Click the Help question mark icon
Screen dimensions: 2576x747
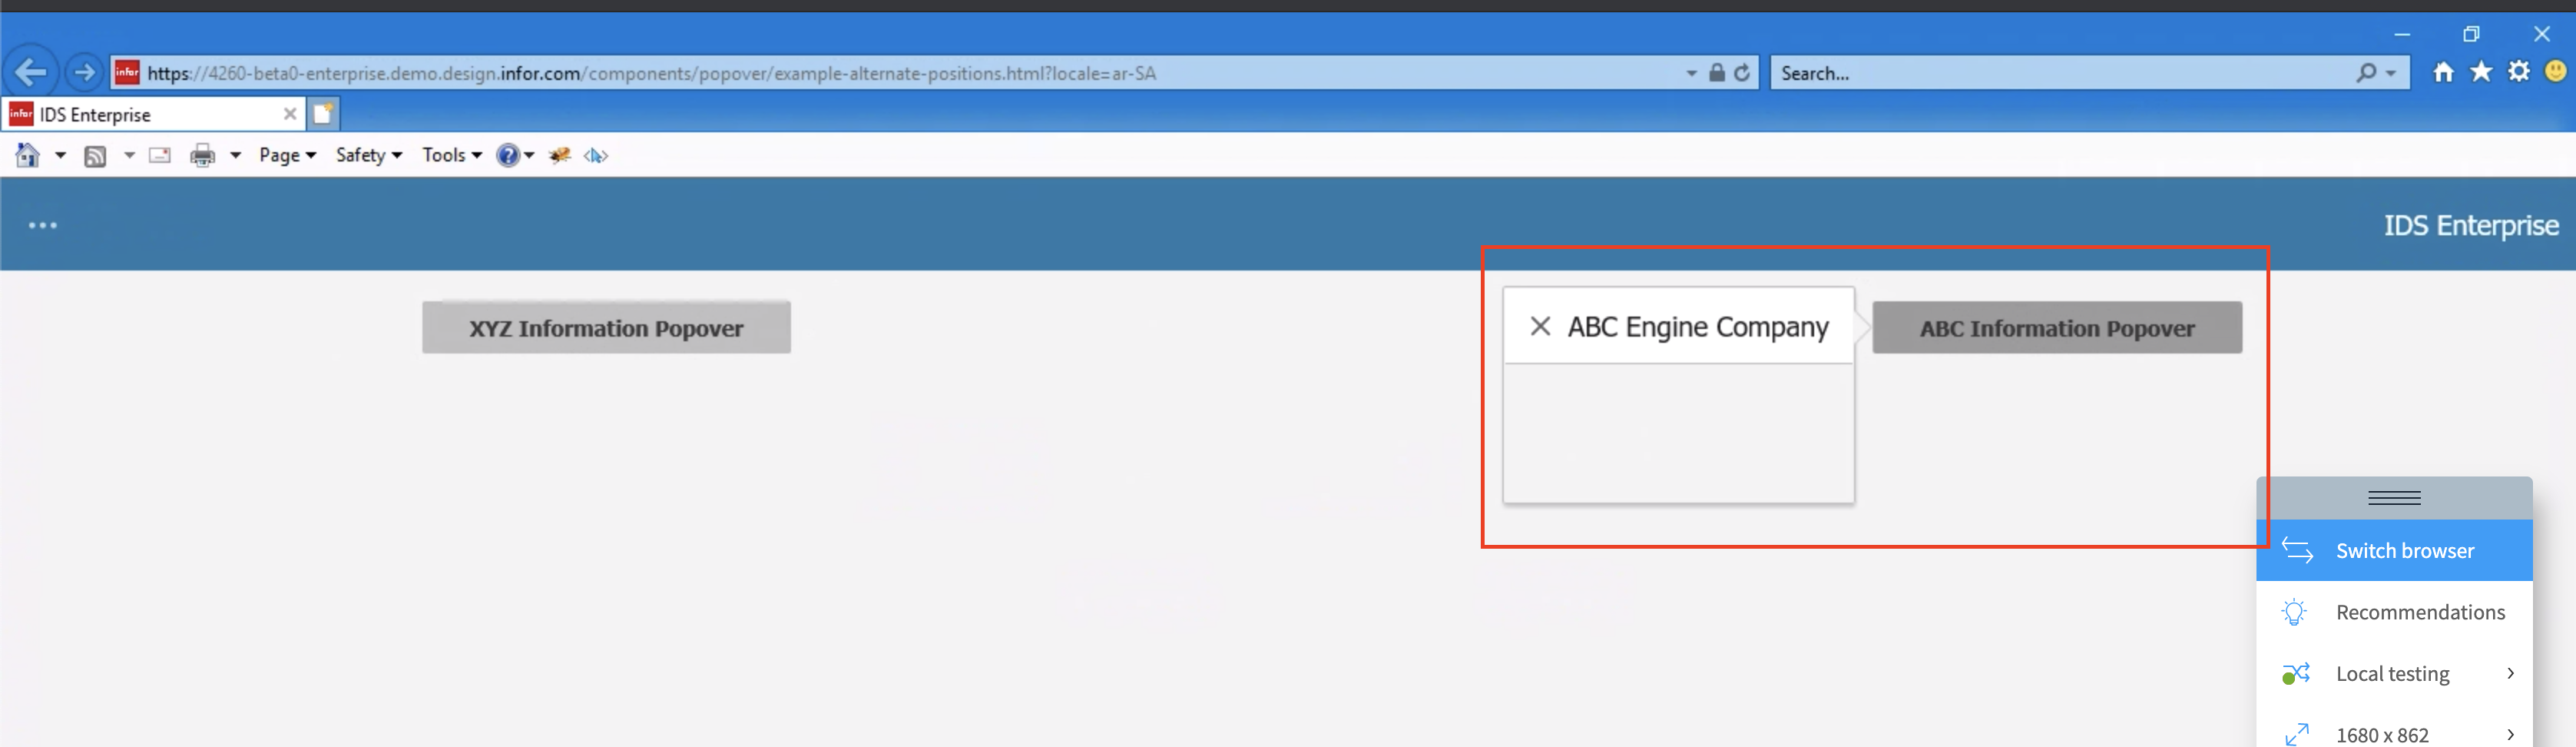tap(508, 155)
